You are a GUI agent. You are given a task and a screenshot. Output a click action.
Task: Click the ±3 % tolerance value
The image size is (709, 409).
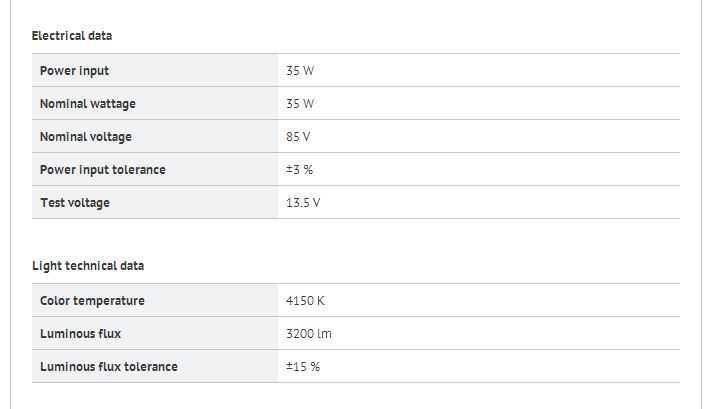(x=299, y=170)
